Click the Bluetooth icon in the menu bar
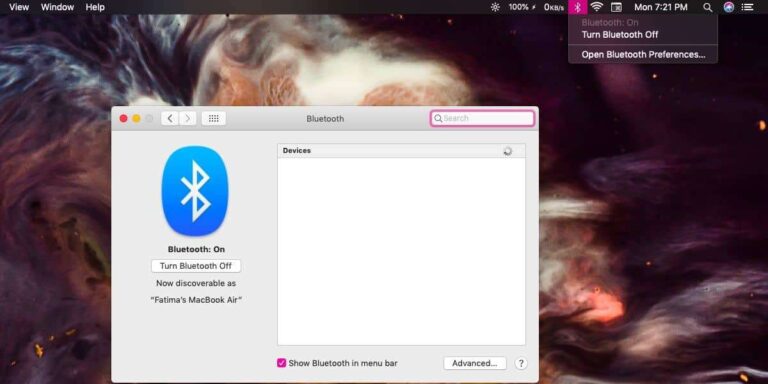Image resolution: width=768 pixels, height=384 pixels. 577,7
